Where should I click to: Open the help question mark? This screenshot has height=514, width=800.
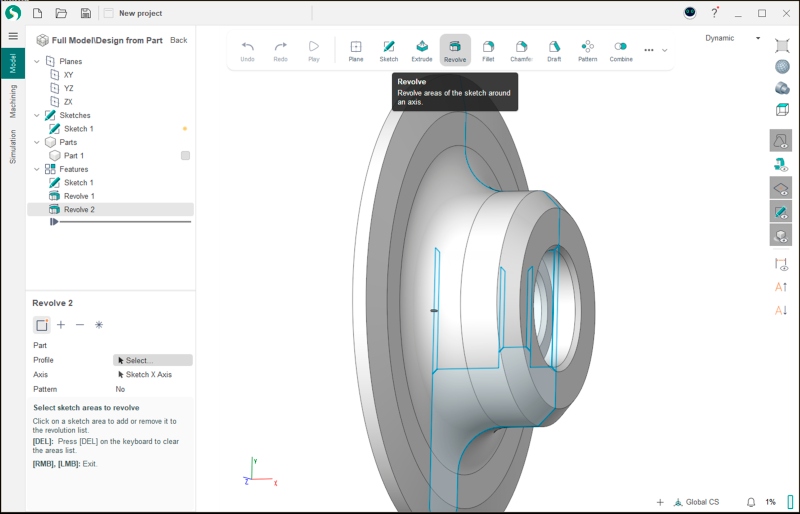[x=715, y=13]
